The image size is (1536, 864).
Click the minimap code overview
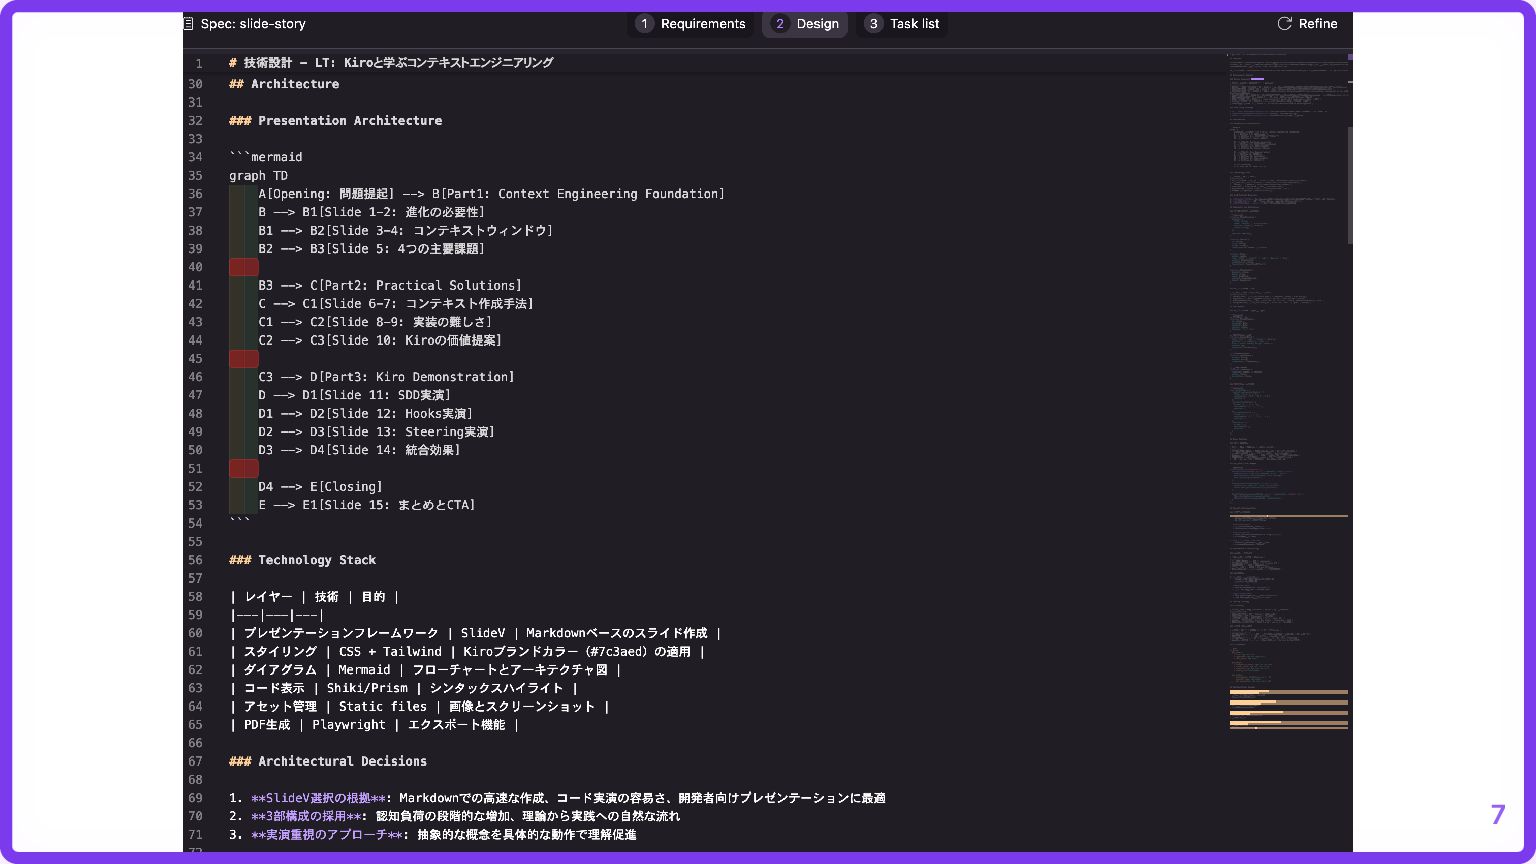(1286, 390)
